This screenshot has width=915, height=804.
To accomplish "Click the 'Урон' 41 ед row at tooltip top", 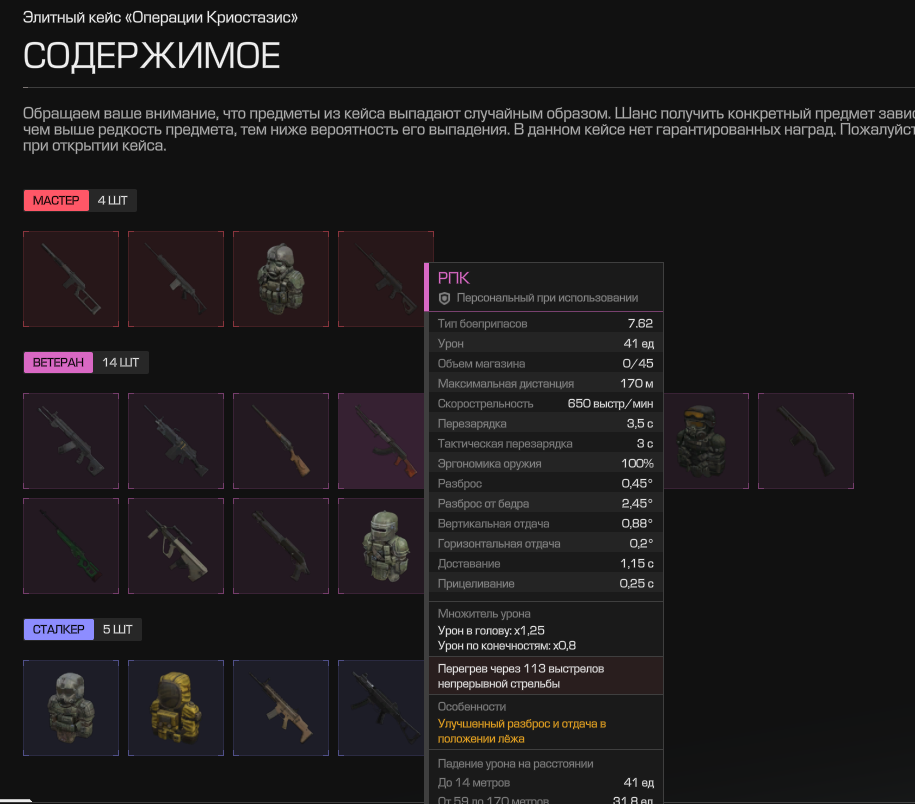I will click(546, 344).
